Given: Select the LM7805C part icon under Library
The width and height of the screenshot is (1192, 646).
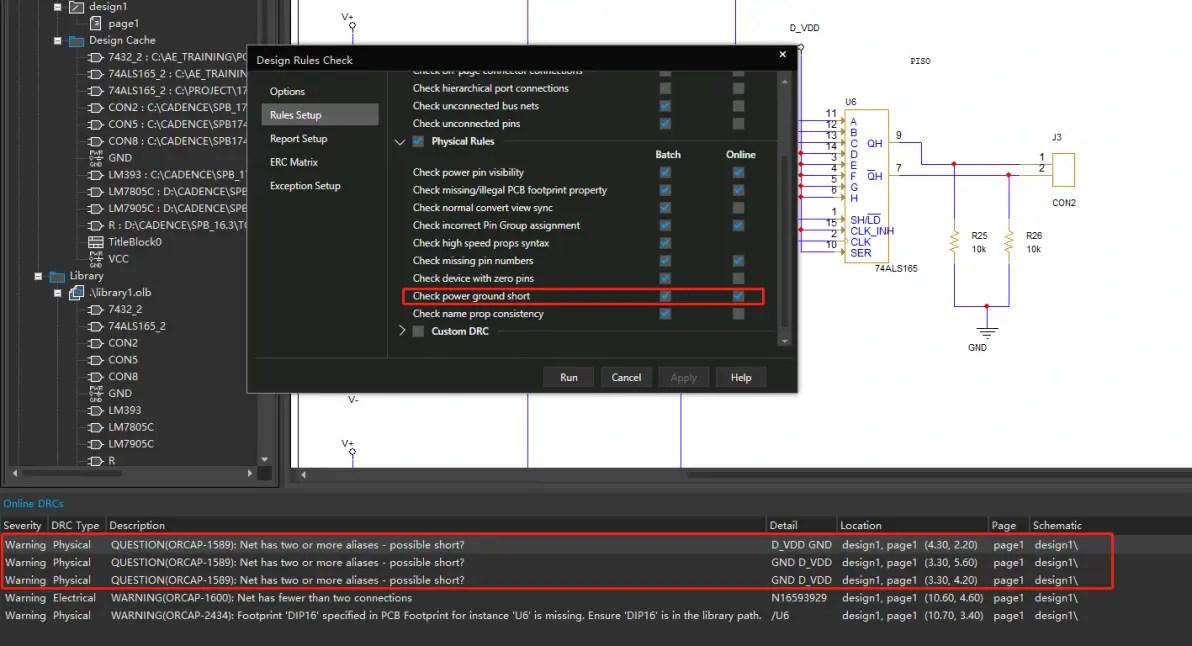Looking at the screenshot, I should pyautogui.click(x=96, y=427).
